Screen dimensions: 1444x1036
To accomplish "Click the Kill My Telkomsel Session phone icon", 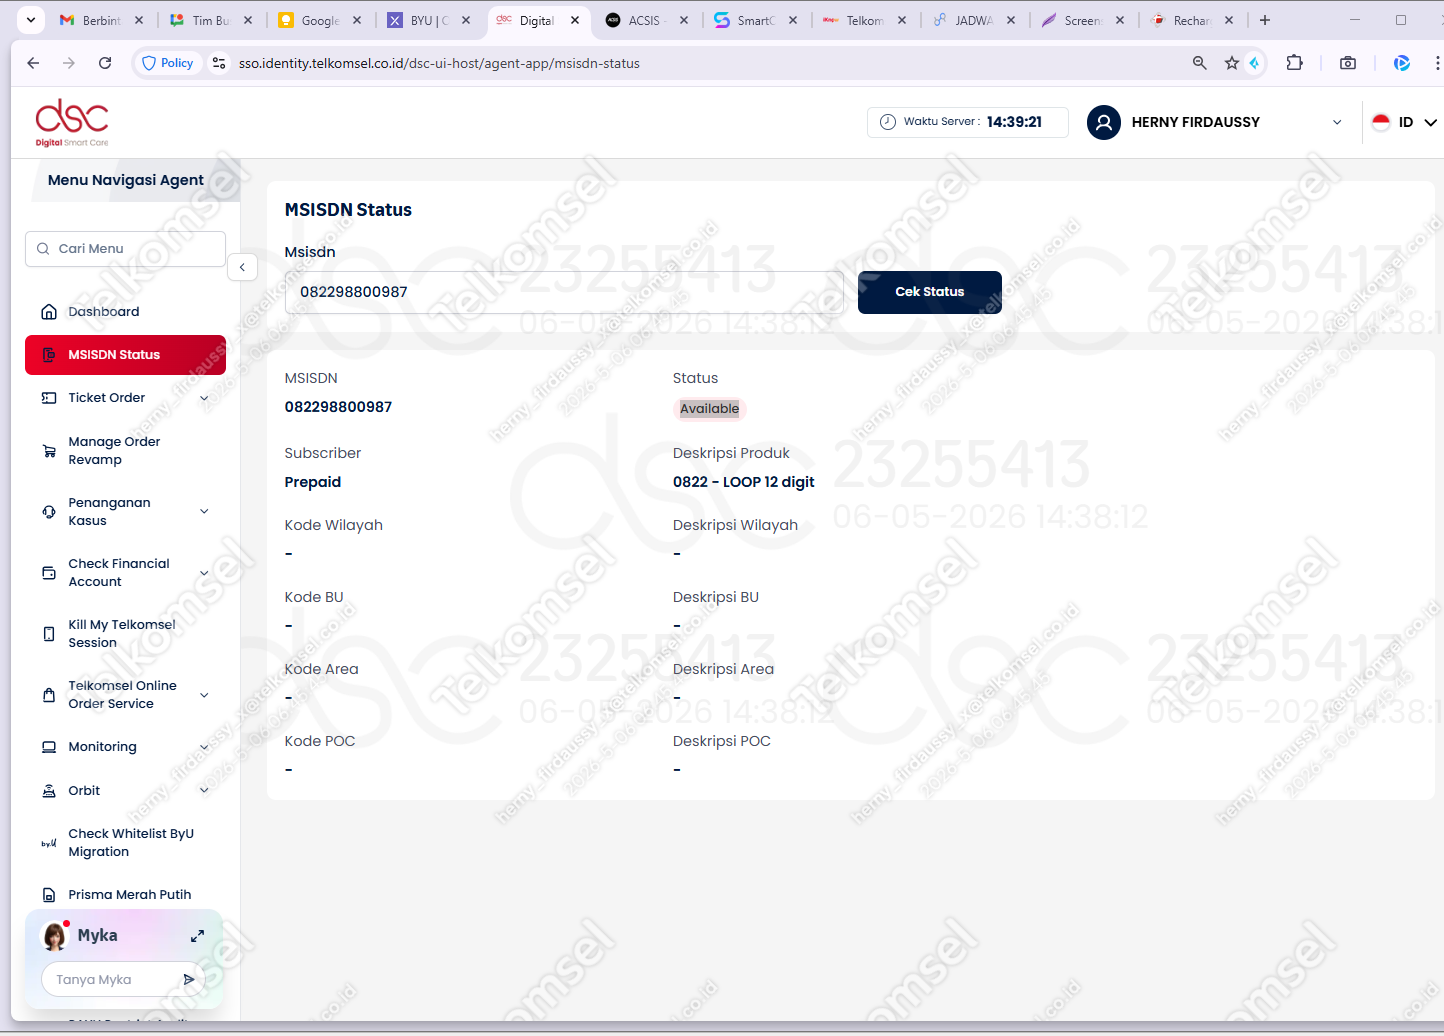I will coord(48,634).
